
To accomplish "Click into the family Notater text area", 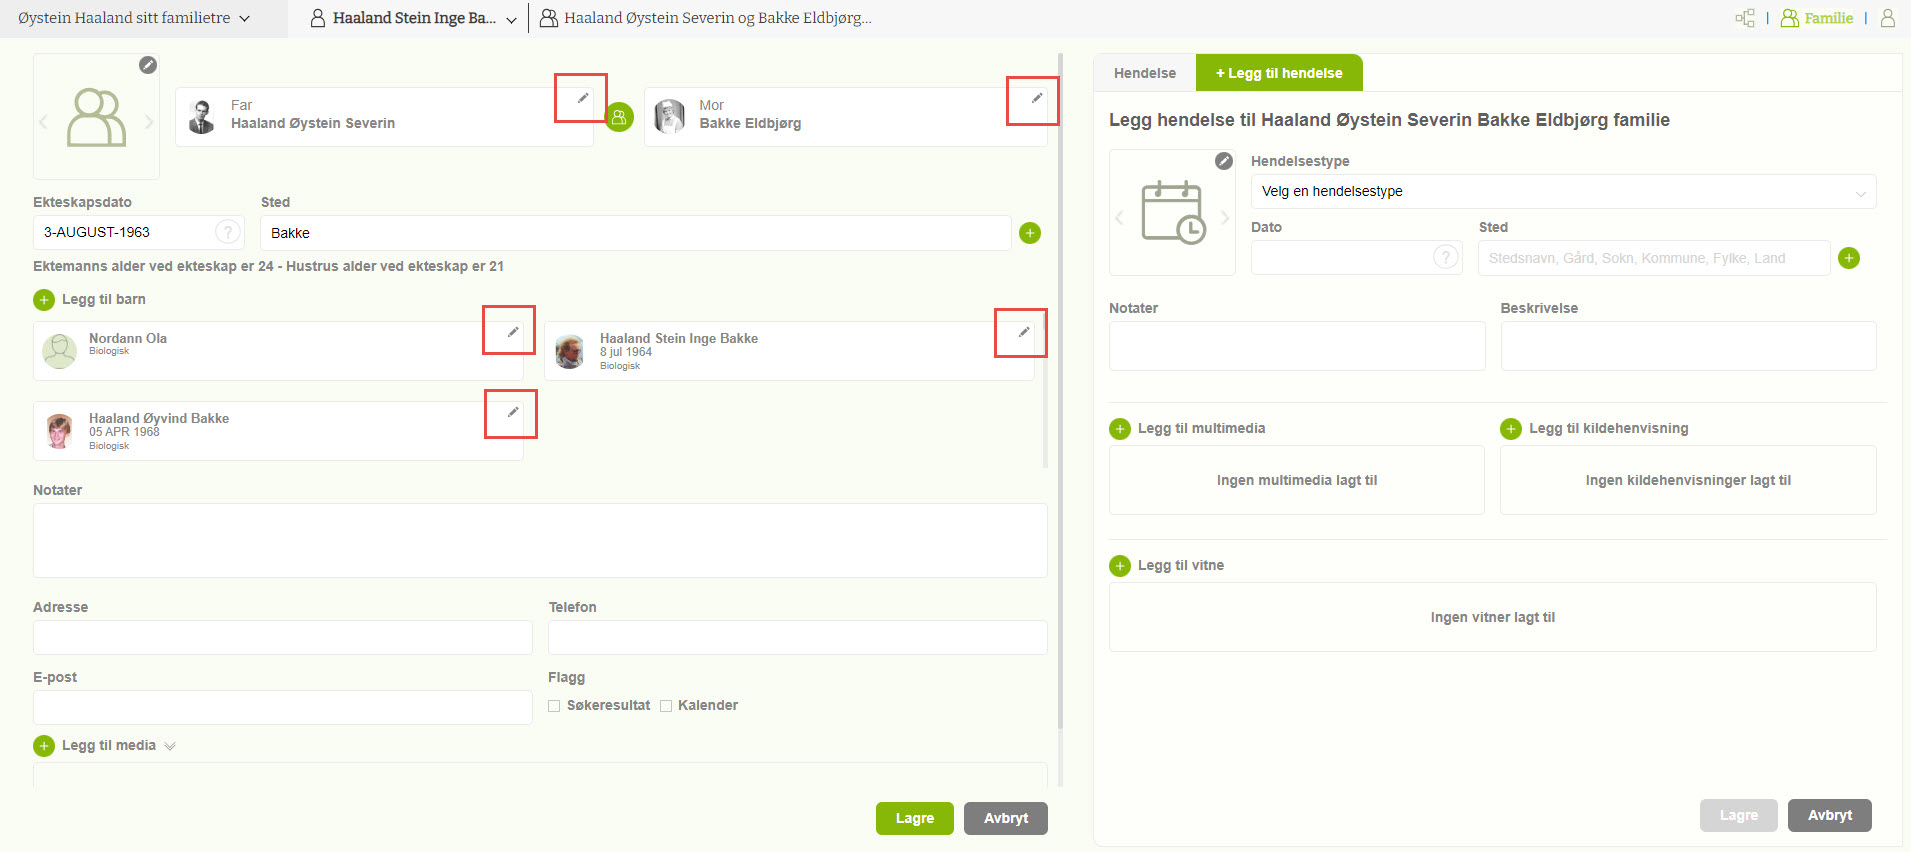I will tap(540, 540).
